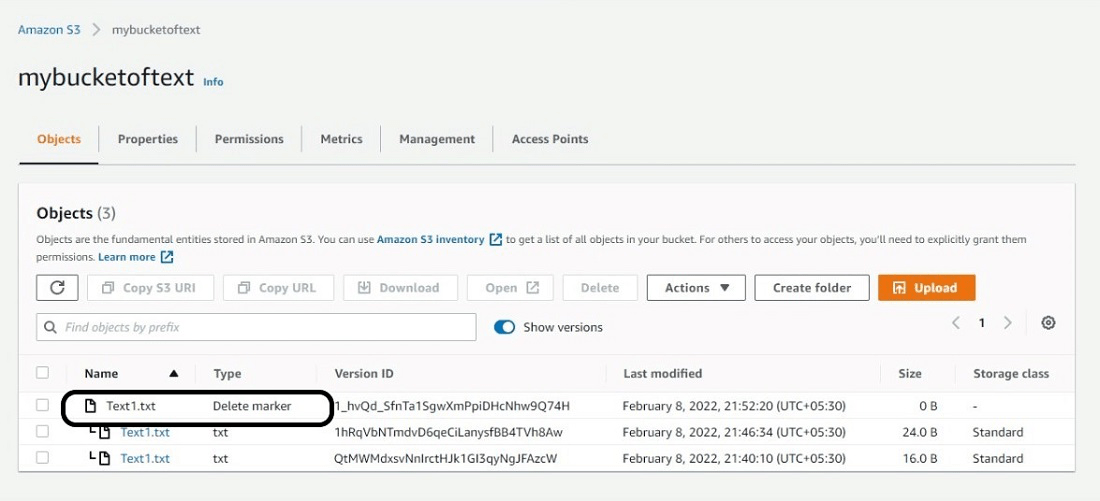Click the Download button
The height and width of the screenshot is (501, 1100).
pyautogui.click(x=401, y=288)
